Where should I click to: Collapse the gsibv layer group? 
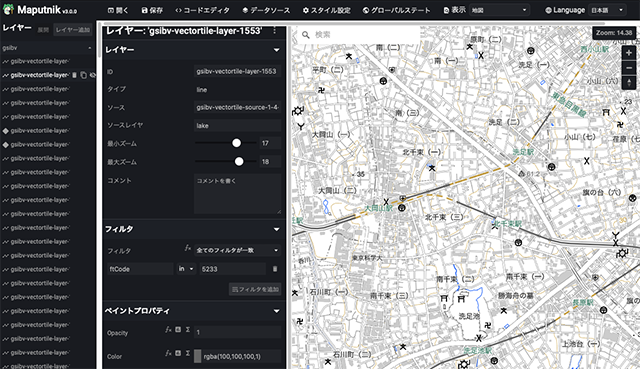click(89, 48)
